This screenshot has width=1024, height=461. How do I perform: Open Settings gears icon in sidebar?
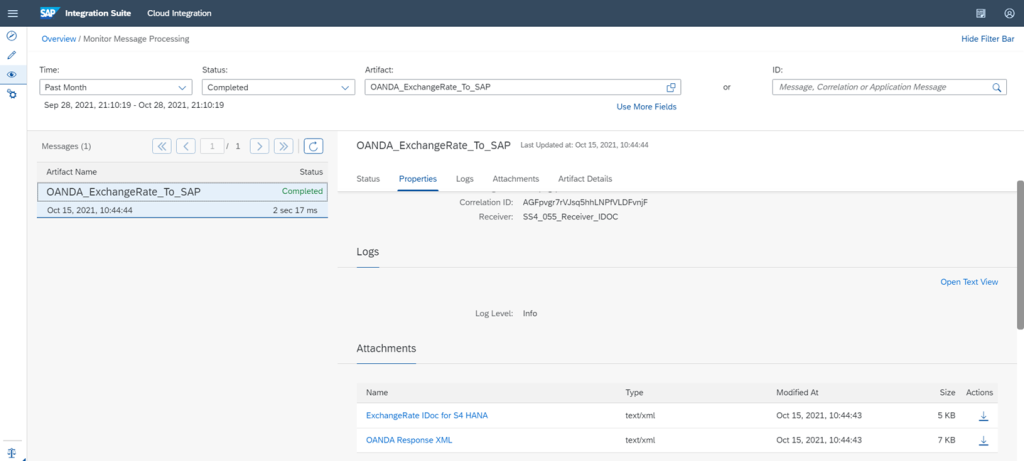(11, 94)
